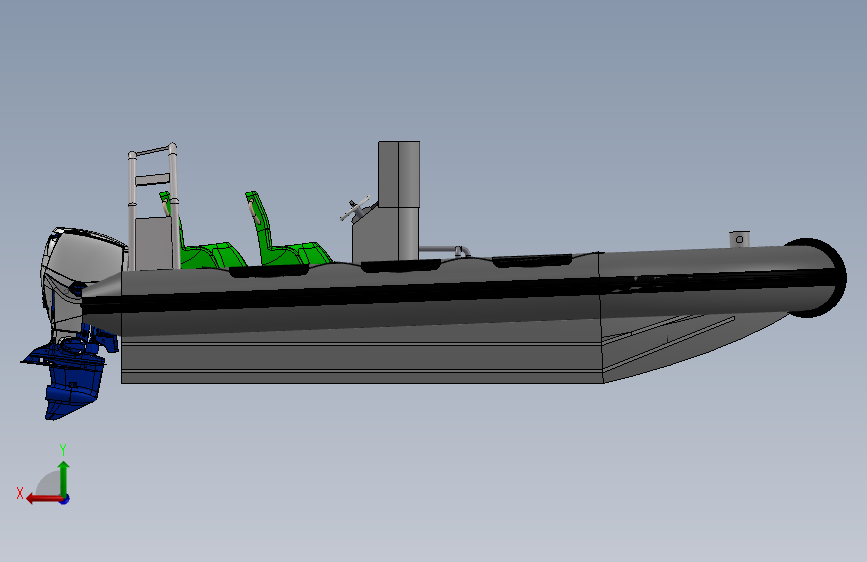Pick the steering wheel on the console
This screenshot has height=562, width=867.
click(x=354, y=208)
